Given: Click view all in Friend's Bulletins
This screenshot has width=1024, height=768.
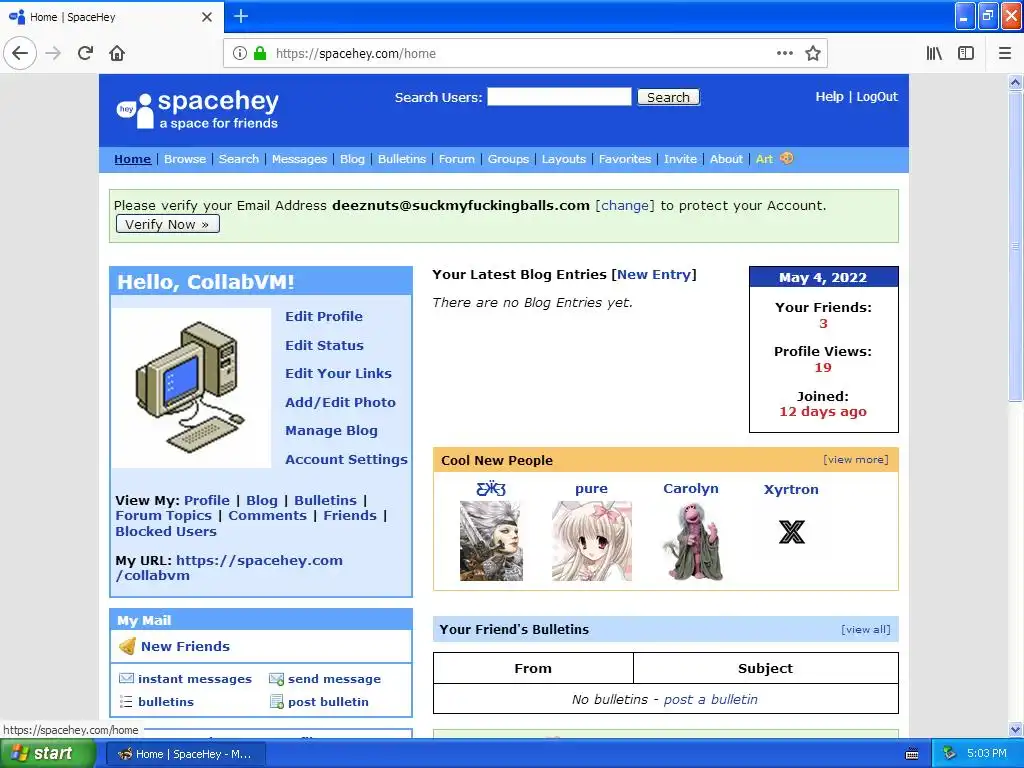Looking at the screenshot, I should [x=866, y=630].
